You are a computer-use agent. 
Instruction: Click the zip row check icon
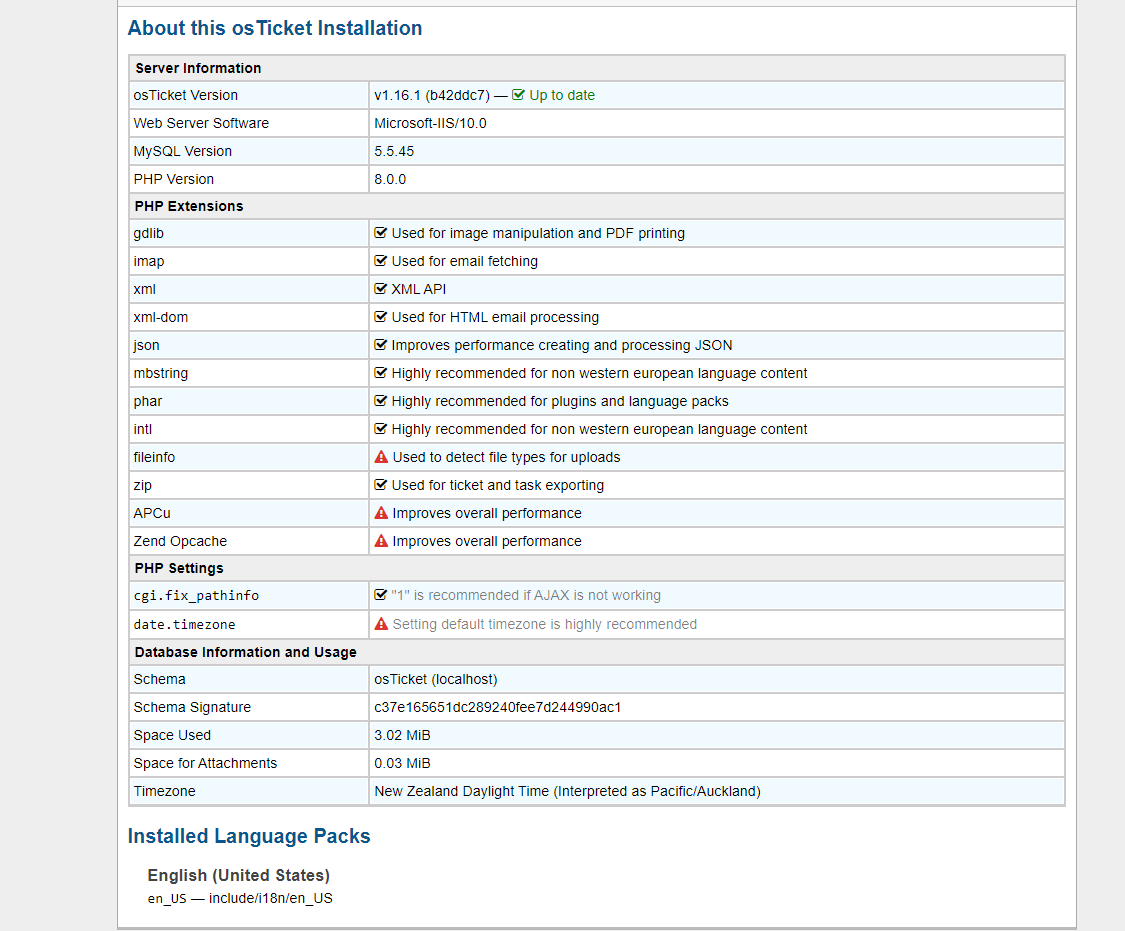point(380,484)
